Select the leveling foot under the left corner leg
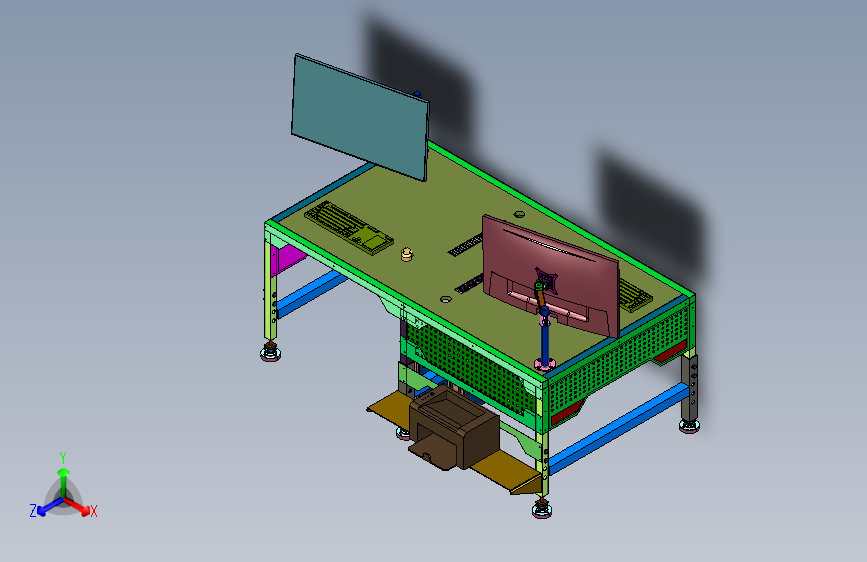 tap(270, 352)
